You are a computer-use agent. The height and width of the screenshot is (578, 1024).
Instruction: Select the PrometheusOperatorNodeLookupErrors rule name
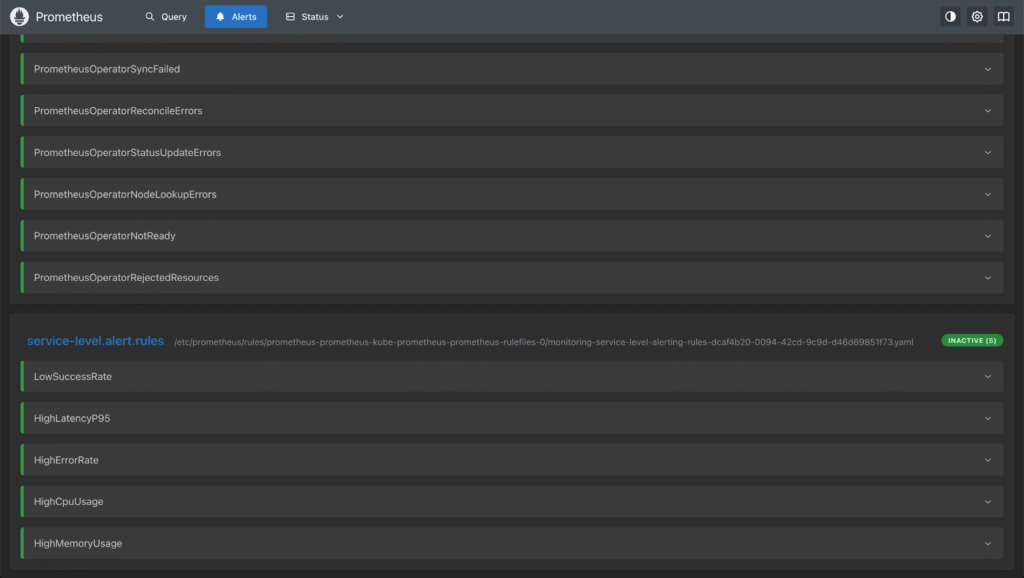(125, 195)
